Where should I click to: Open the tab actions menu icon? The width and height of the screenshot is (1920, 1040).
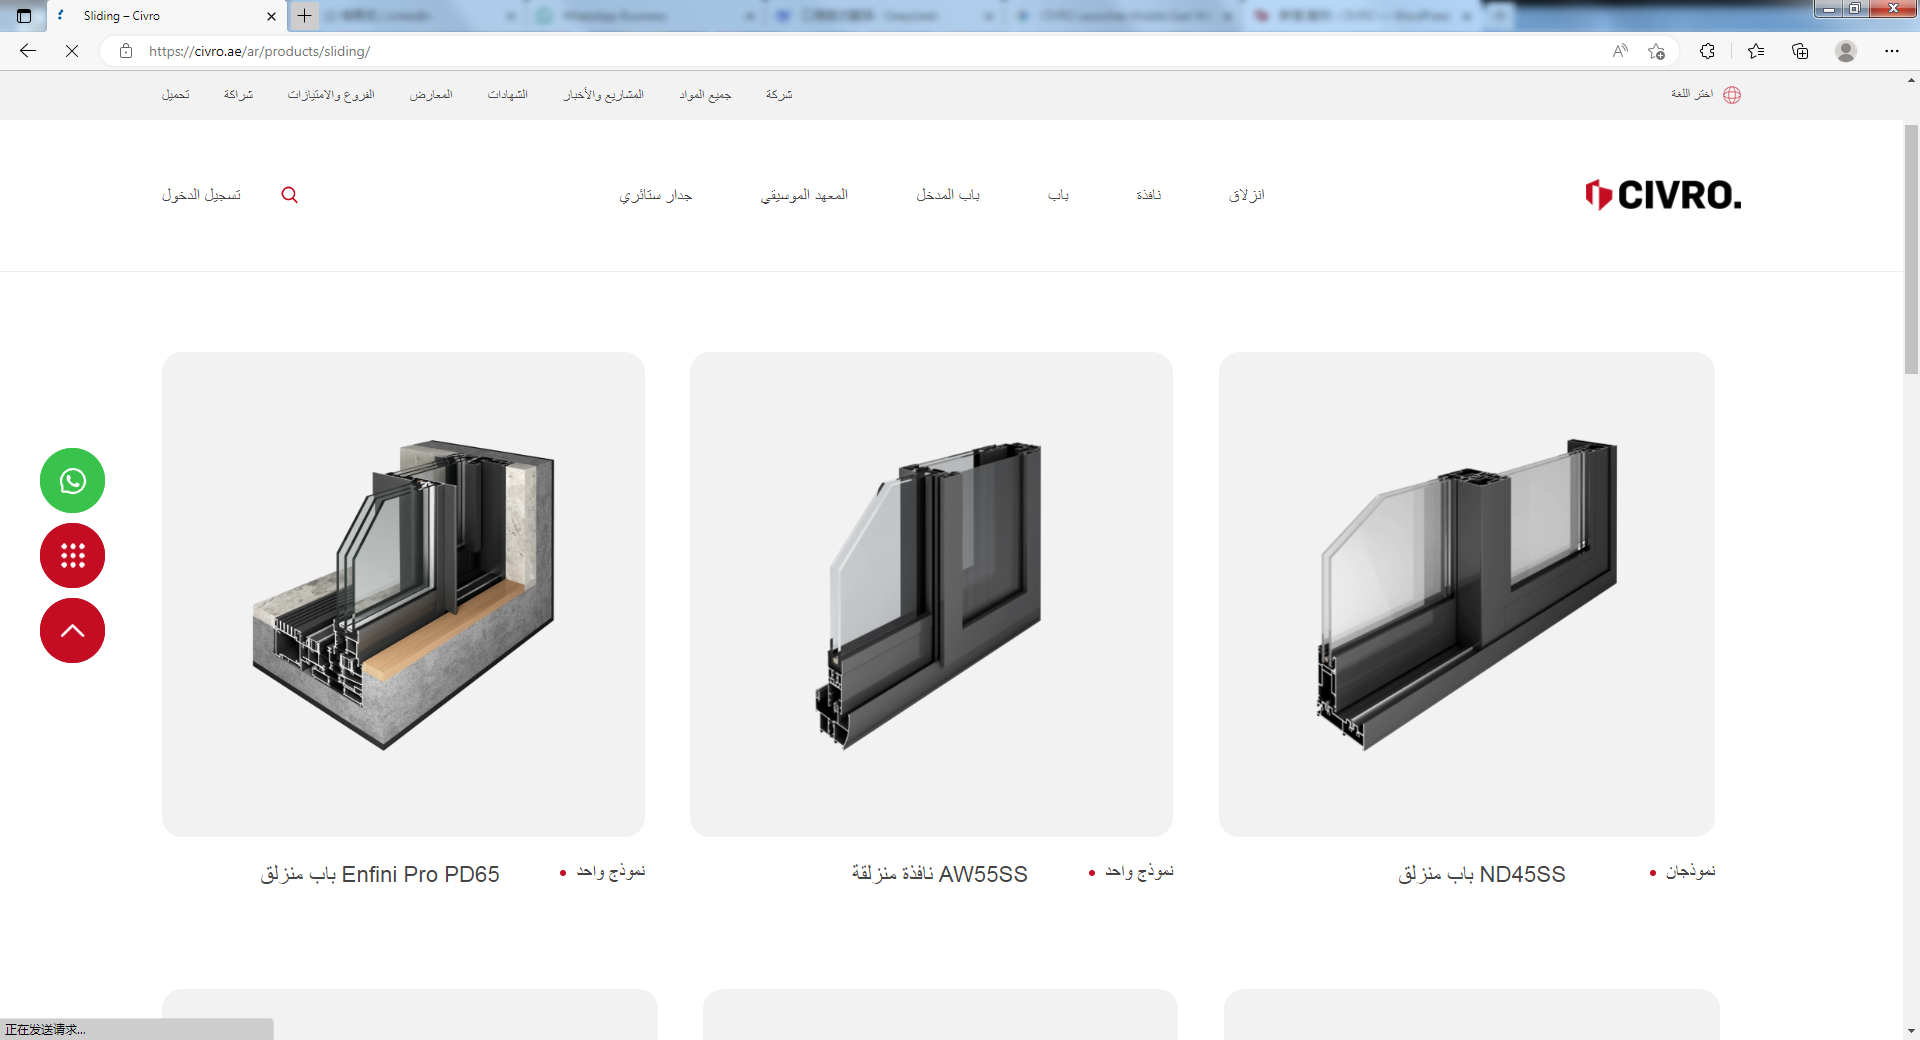click(24, 16)
